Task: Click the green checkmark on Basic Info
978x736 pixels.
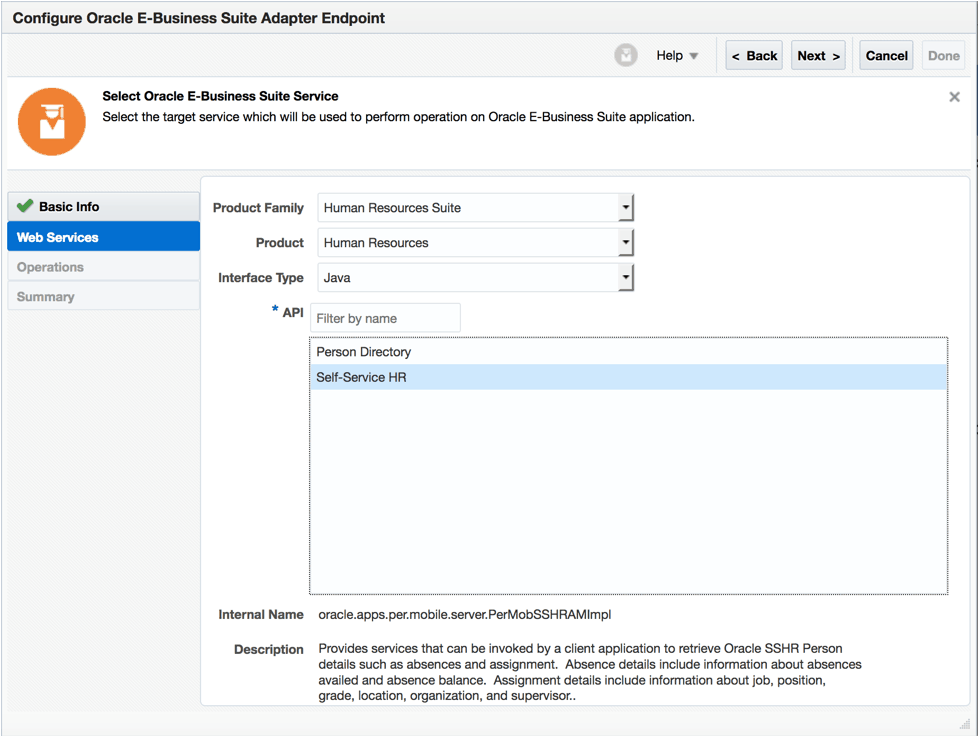Action: (x=25, y=206)
